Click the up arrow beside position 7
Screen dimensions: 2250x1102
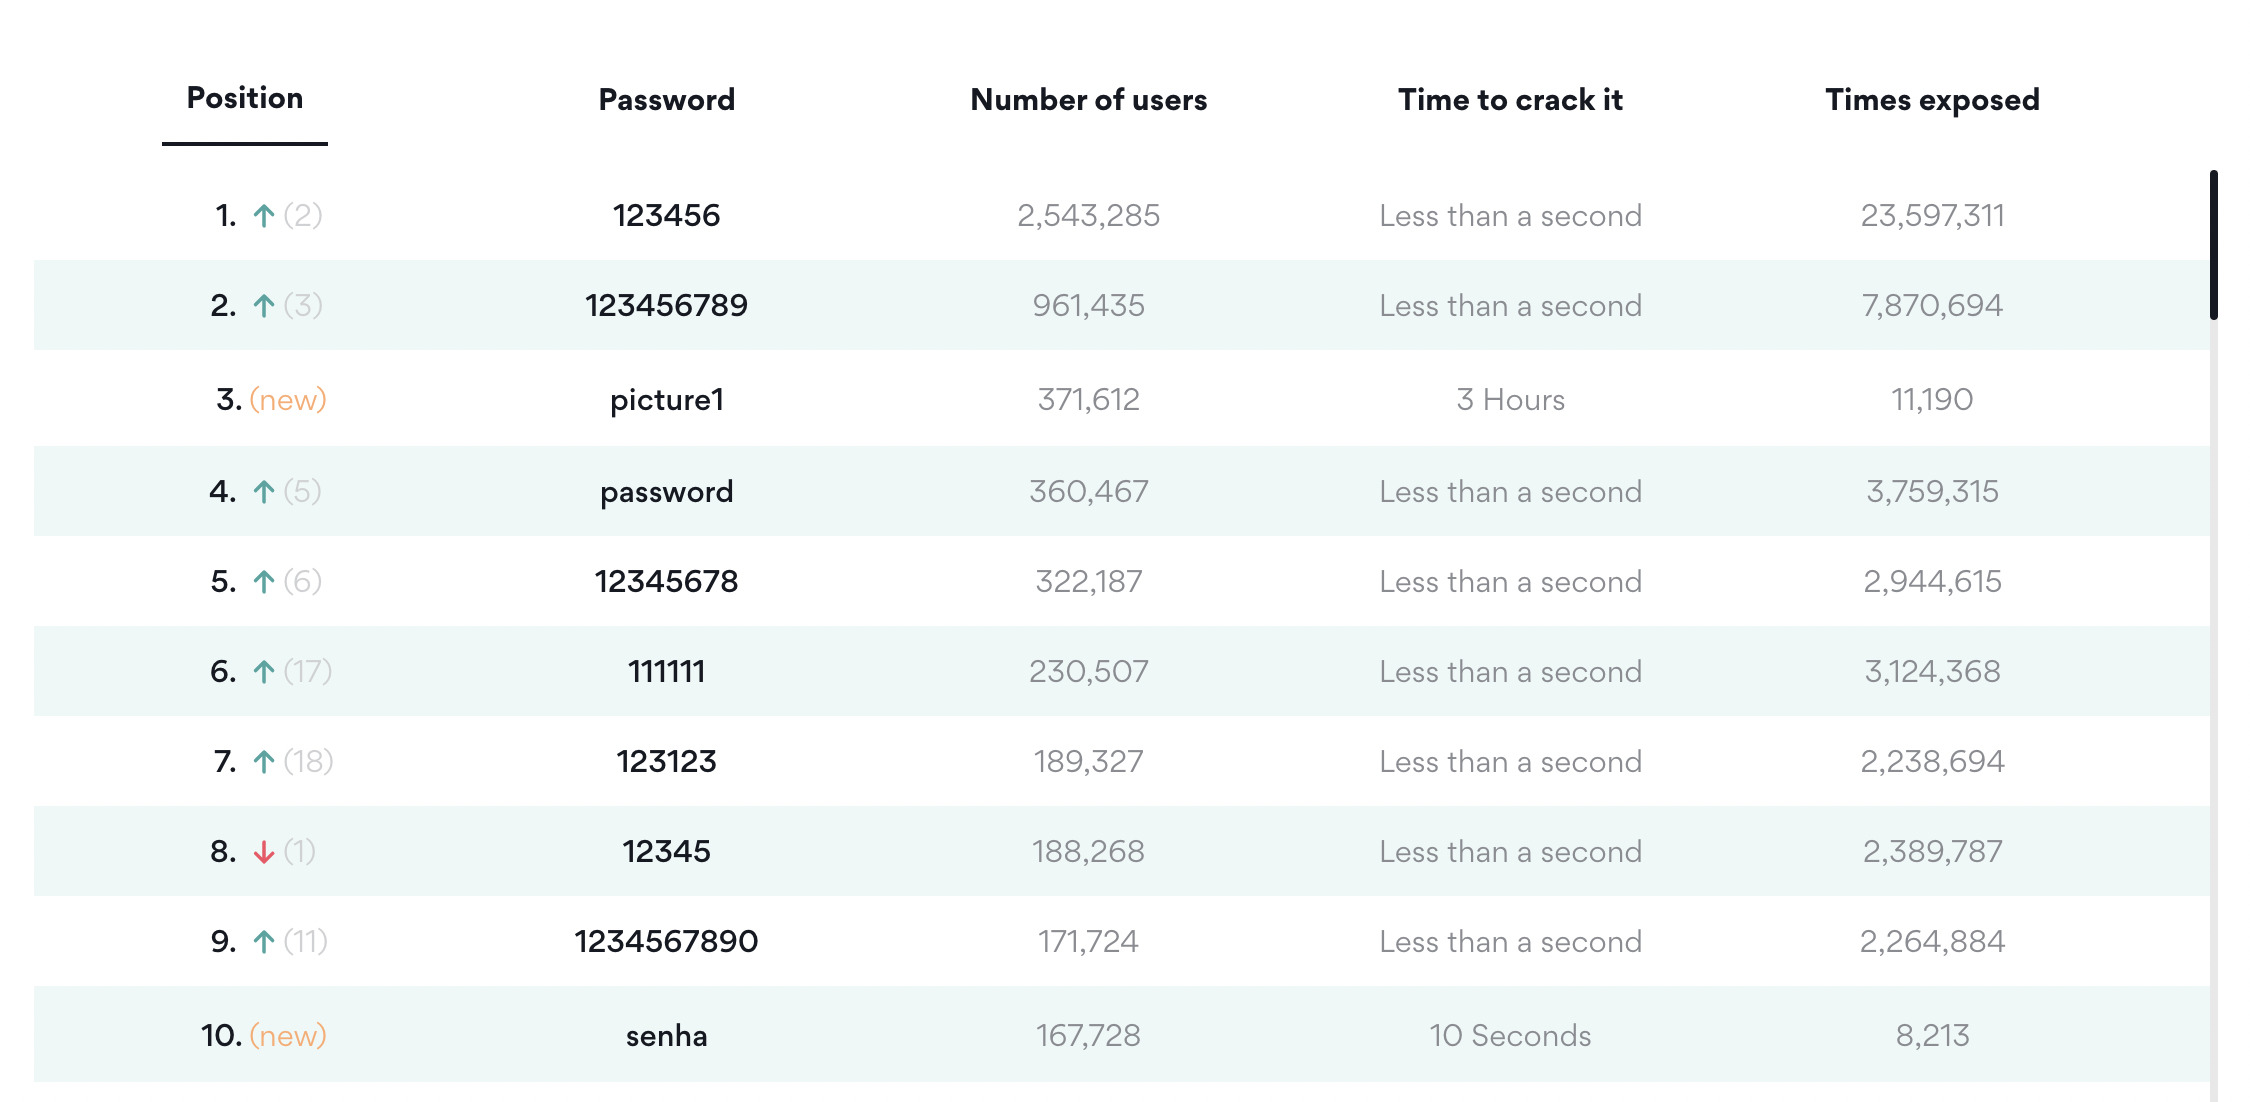point(264,762)
